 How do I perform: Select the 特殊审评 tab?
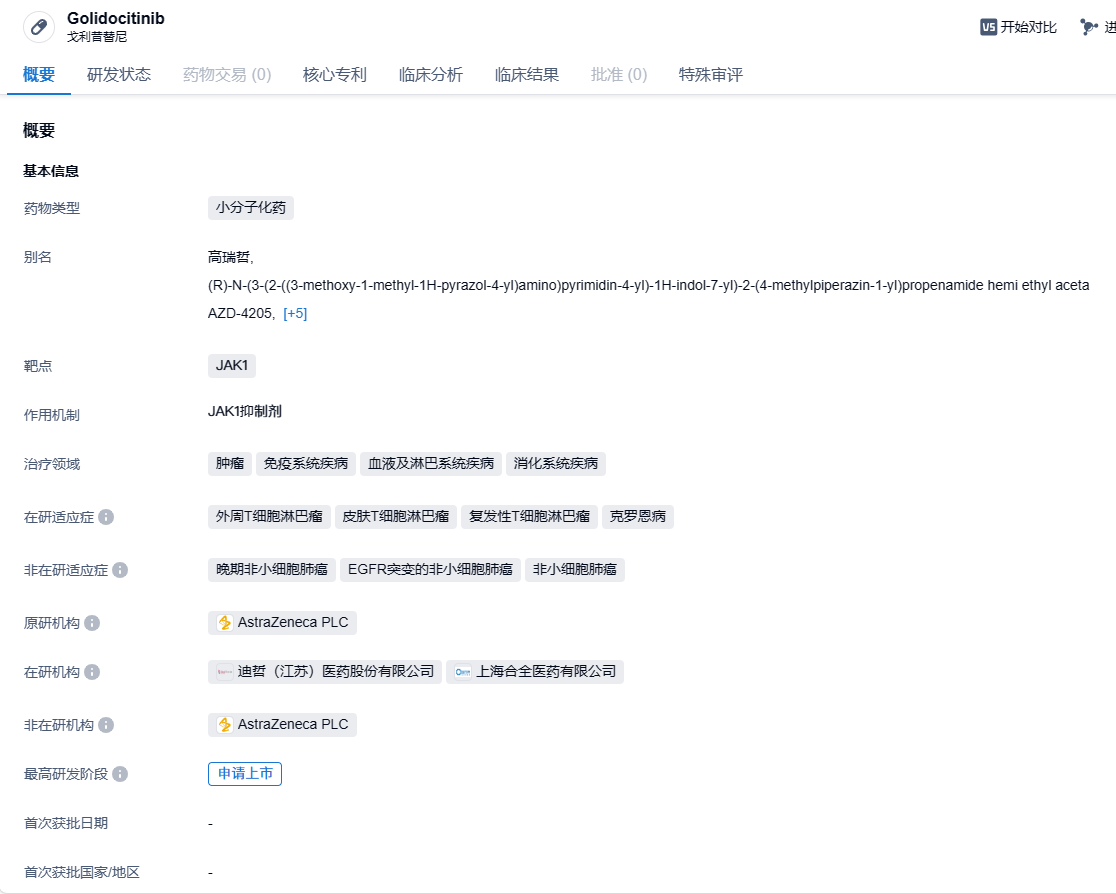(x=711, y=75)
